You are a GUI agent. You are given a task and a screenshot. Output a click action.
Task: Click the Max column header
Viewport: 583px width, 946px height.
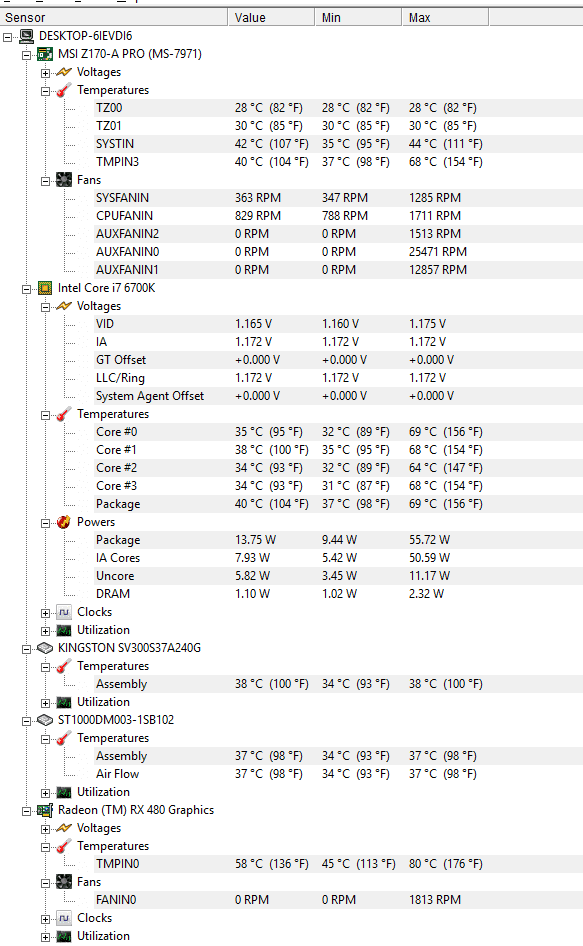click(445, 17)
